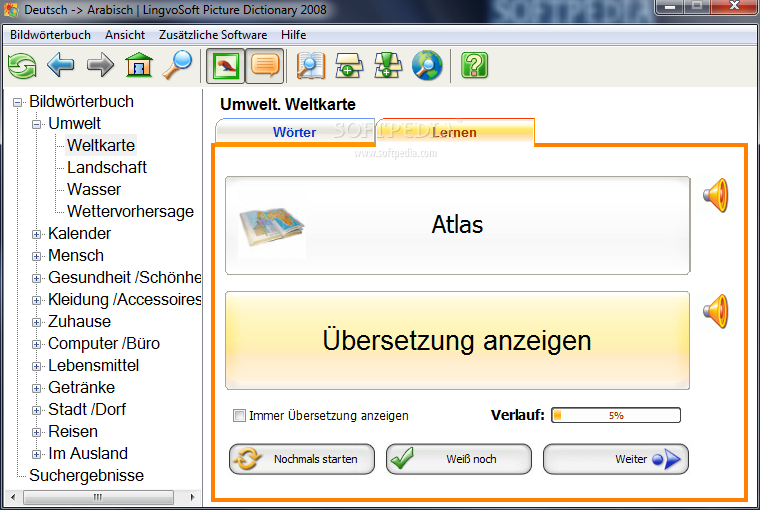The width and height of the screenshot is (760, 510).
Task: Expand the Mensch category
Action: click(x=36, y=256)
